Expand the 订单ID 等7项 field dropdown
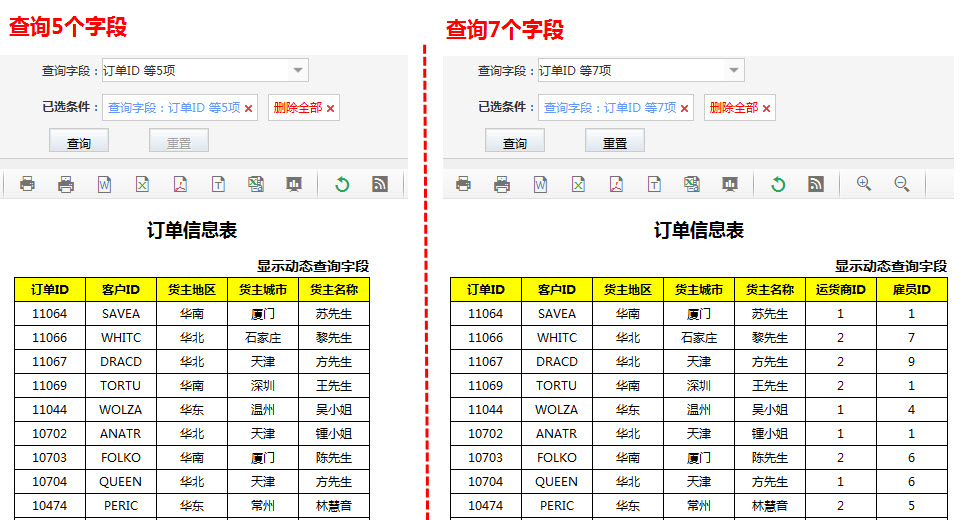 [733, 70]
